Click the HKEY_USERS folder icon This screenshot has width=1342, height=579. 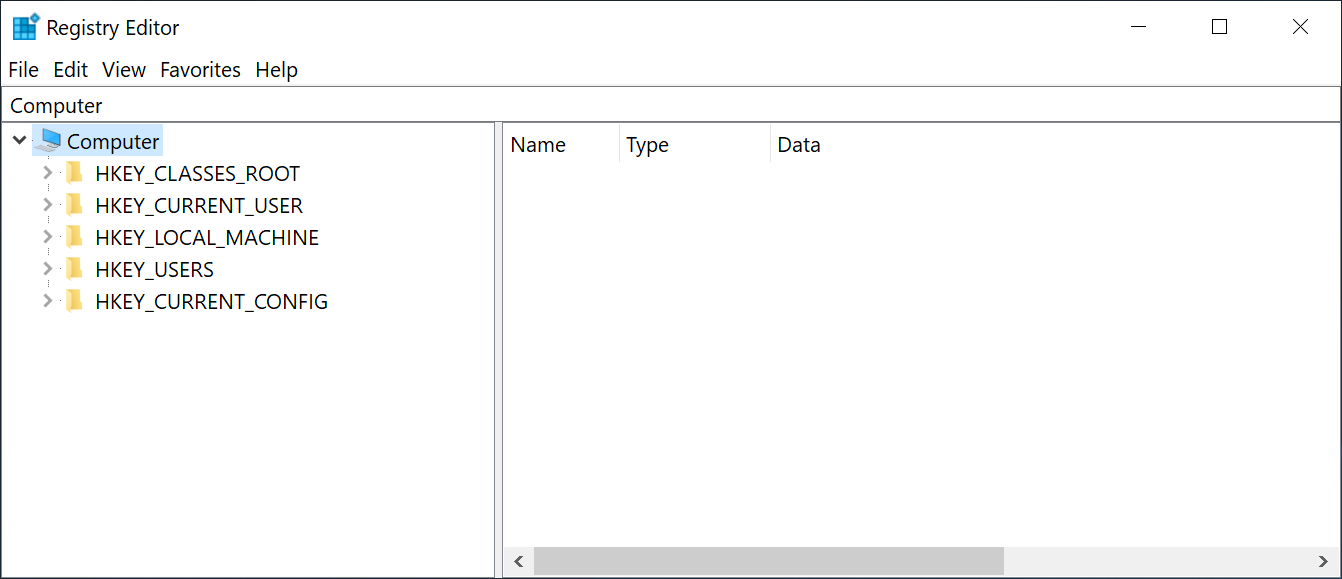coord(74,269)
